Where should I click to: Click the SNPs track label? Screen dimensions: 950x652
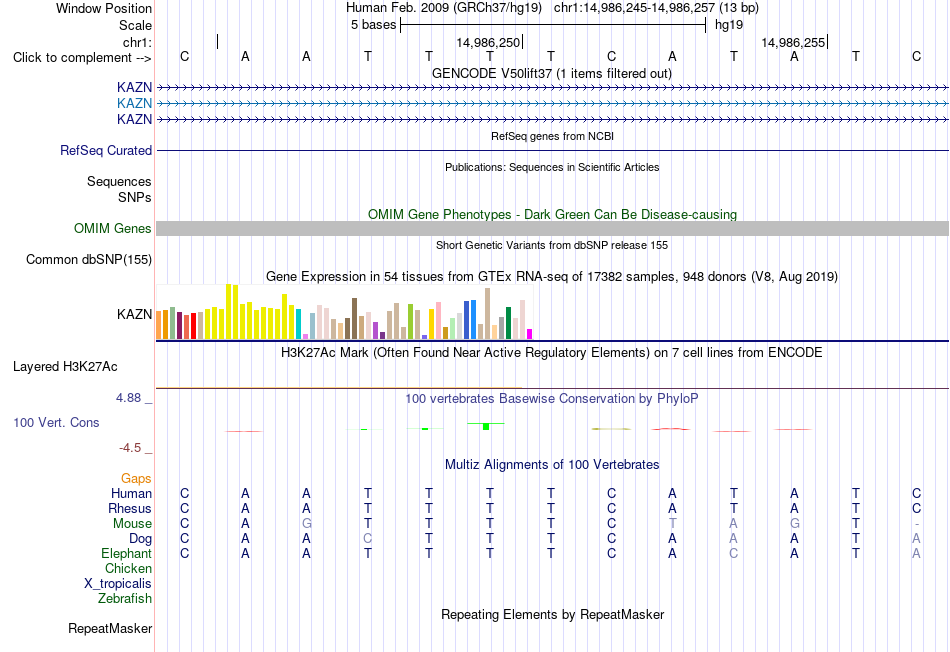135,197
